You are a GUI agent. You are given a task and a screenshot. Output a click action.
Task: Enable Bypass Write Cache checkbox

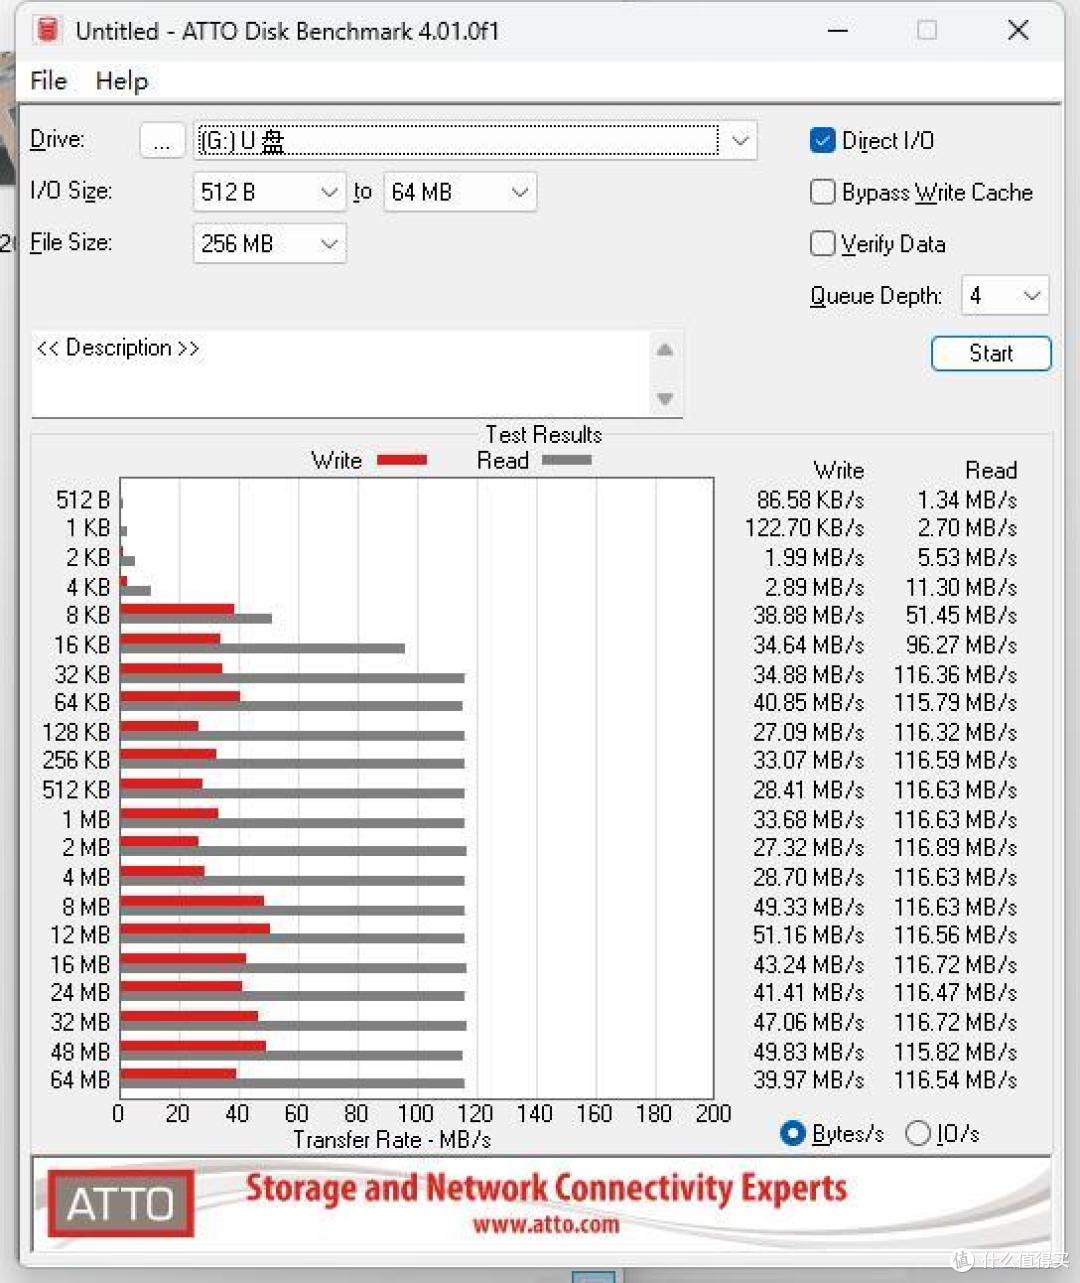coord(822,192)
